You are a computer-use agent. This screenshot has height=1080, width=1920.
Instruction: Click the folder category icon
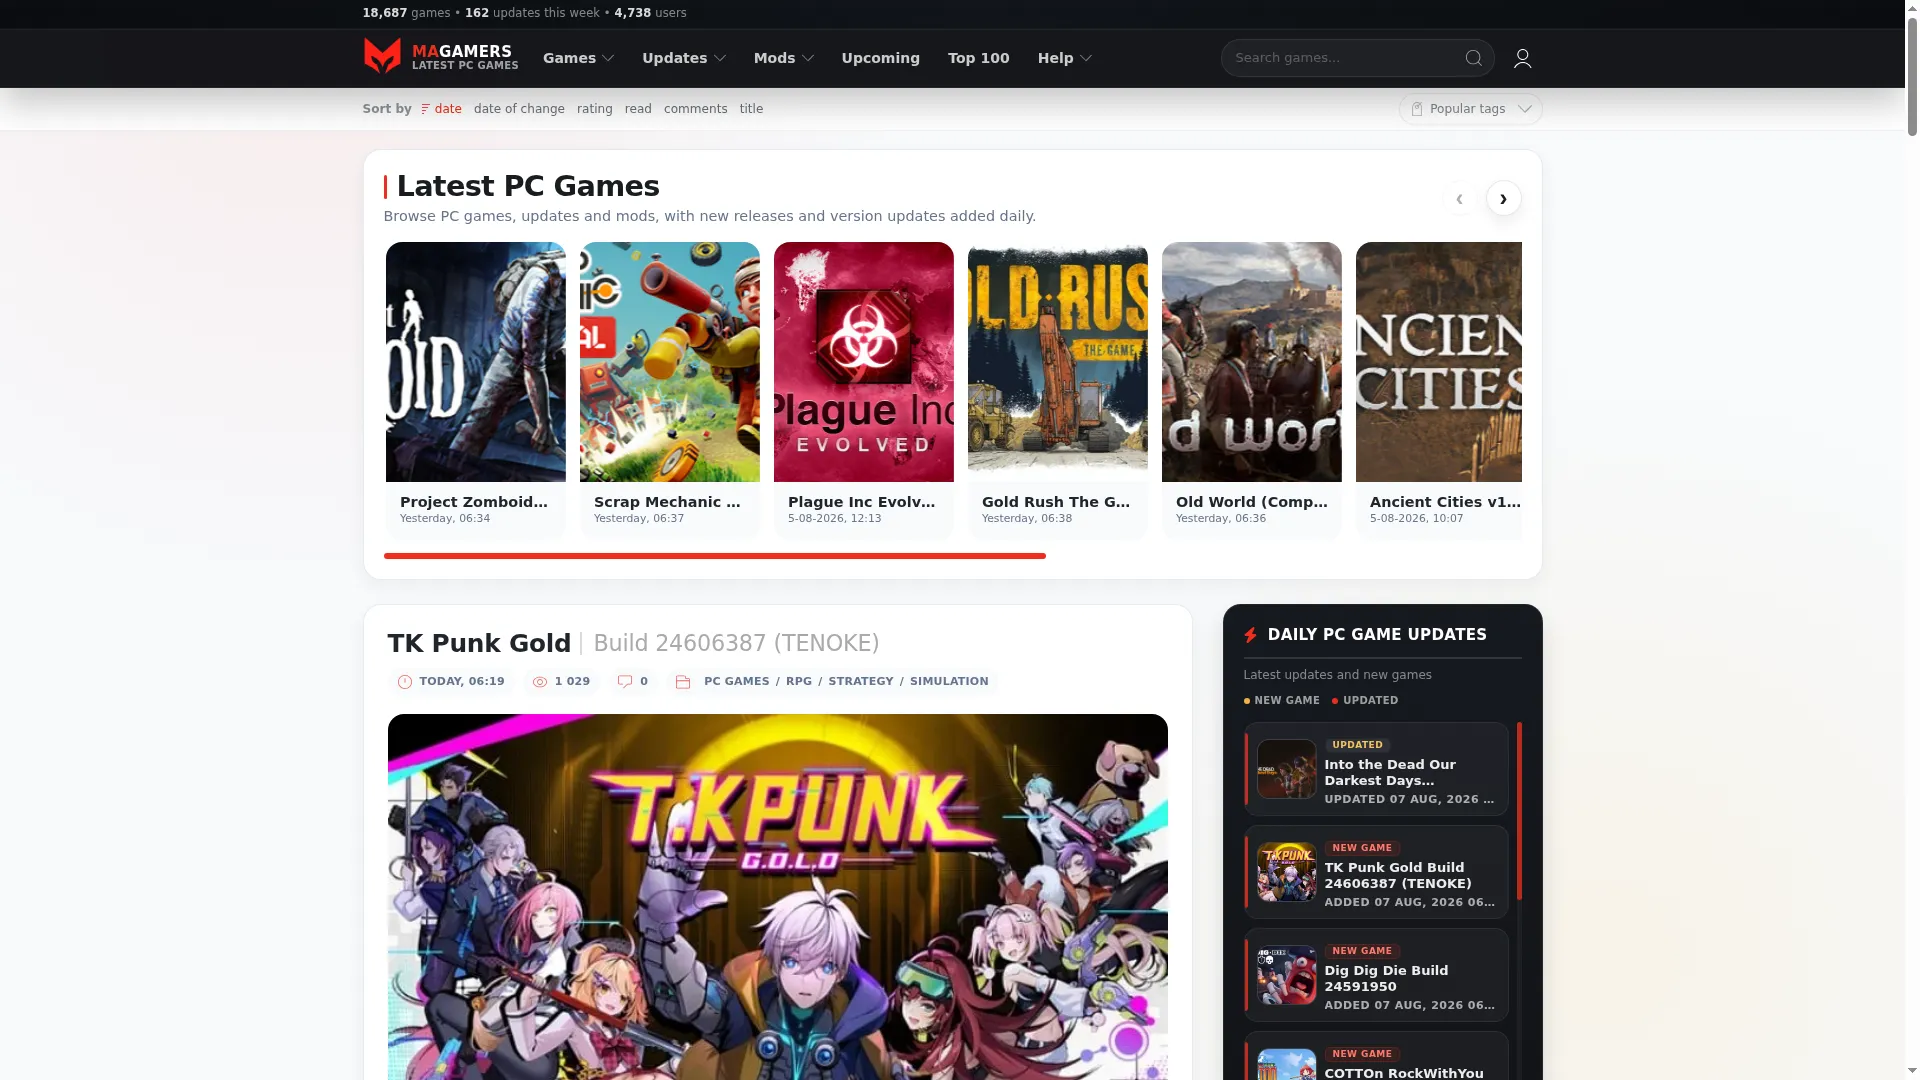coord(683,682)
